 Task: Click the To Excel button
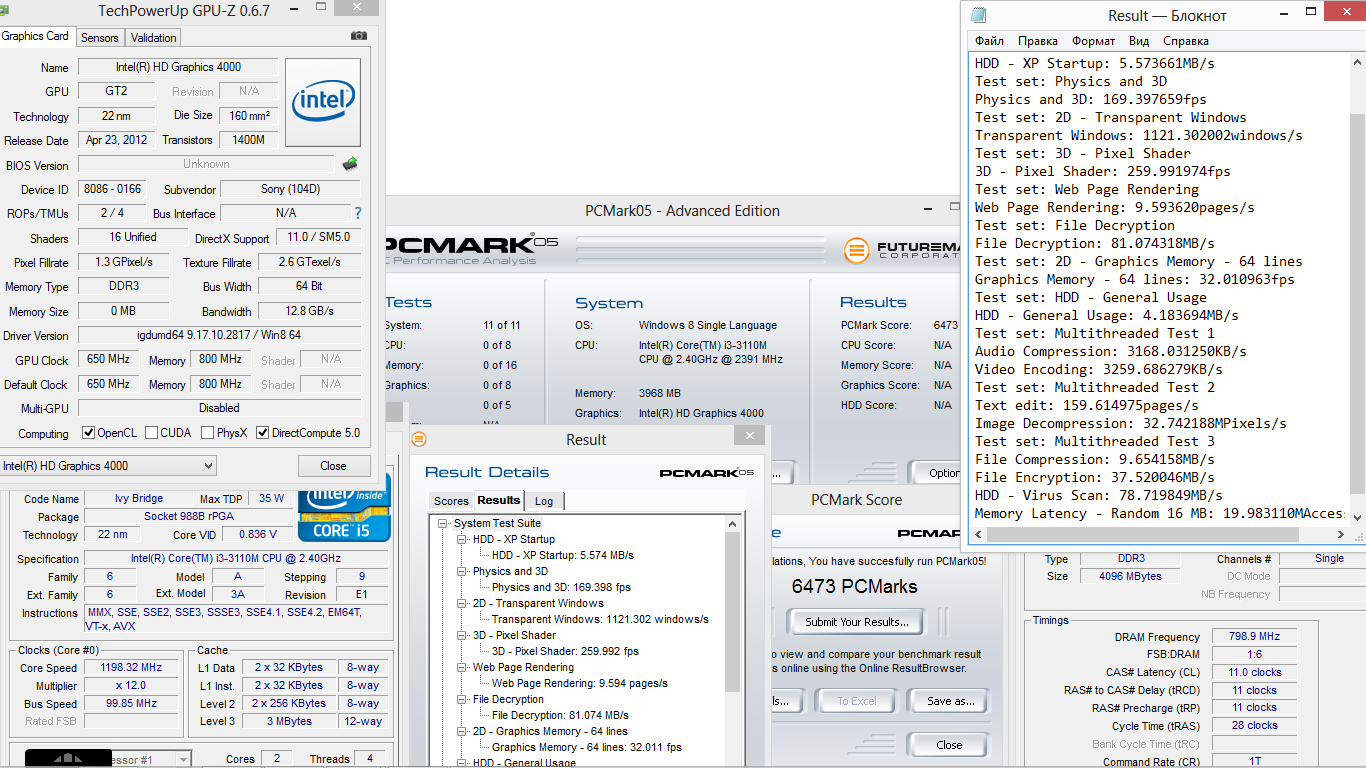click(x=857, y=701)
